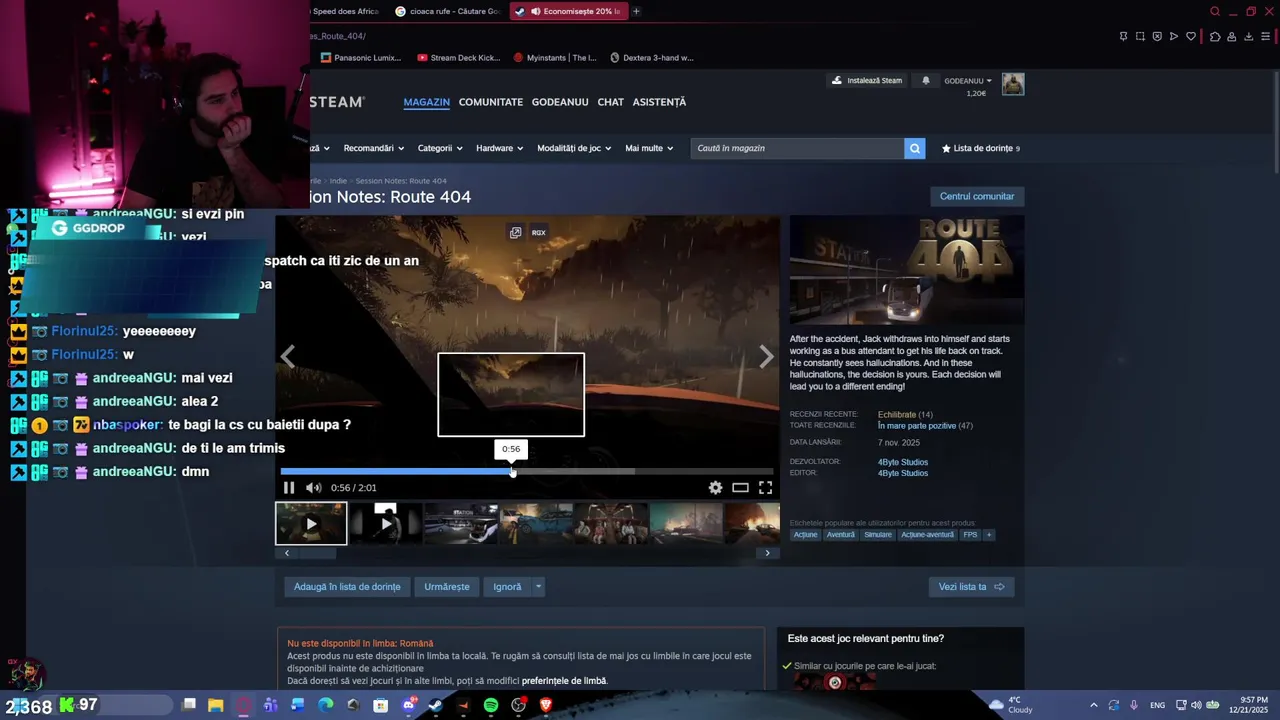Select the Station screenshot thumbnail
The image size is (1280, 720).
coord(461,524)
